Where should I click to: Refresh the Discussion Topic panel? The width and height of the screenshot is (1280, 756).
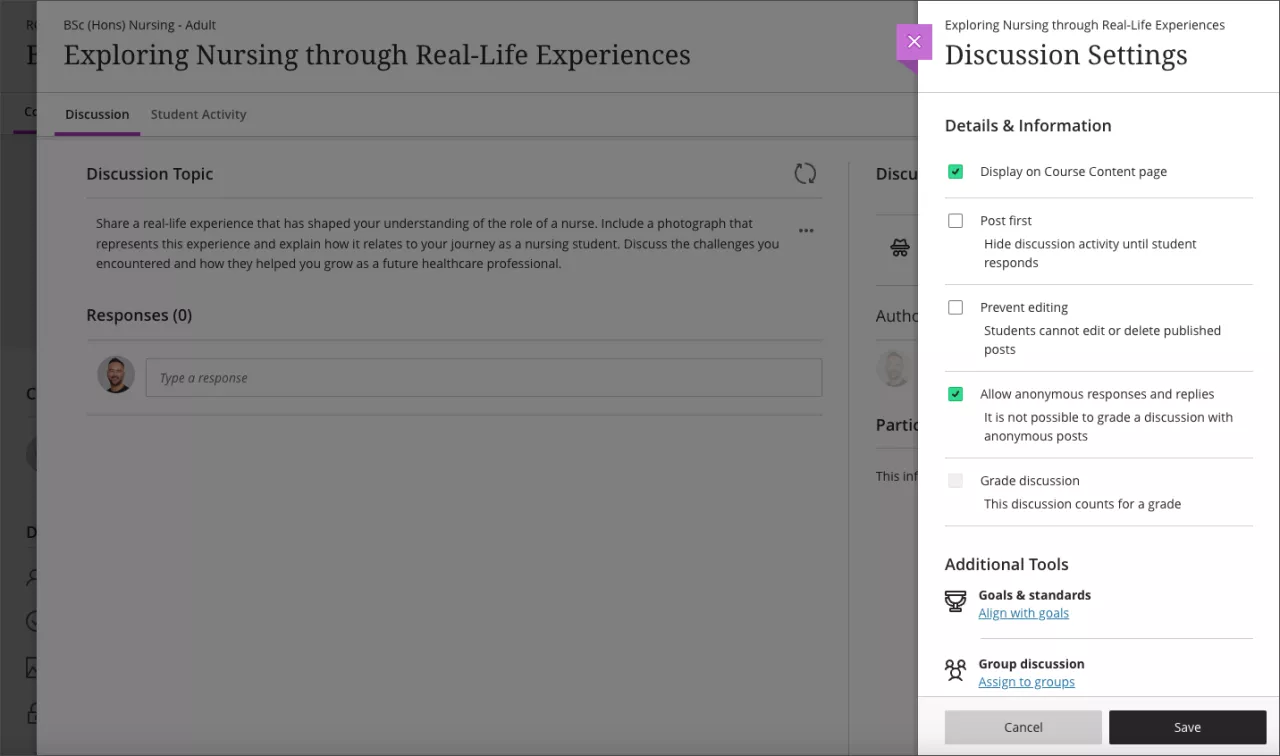805,173
